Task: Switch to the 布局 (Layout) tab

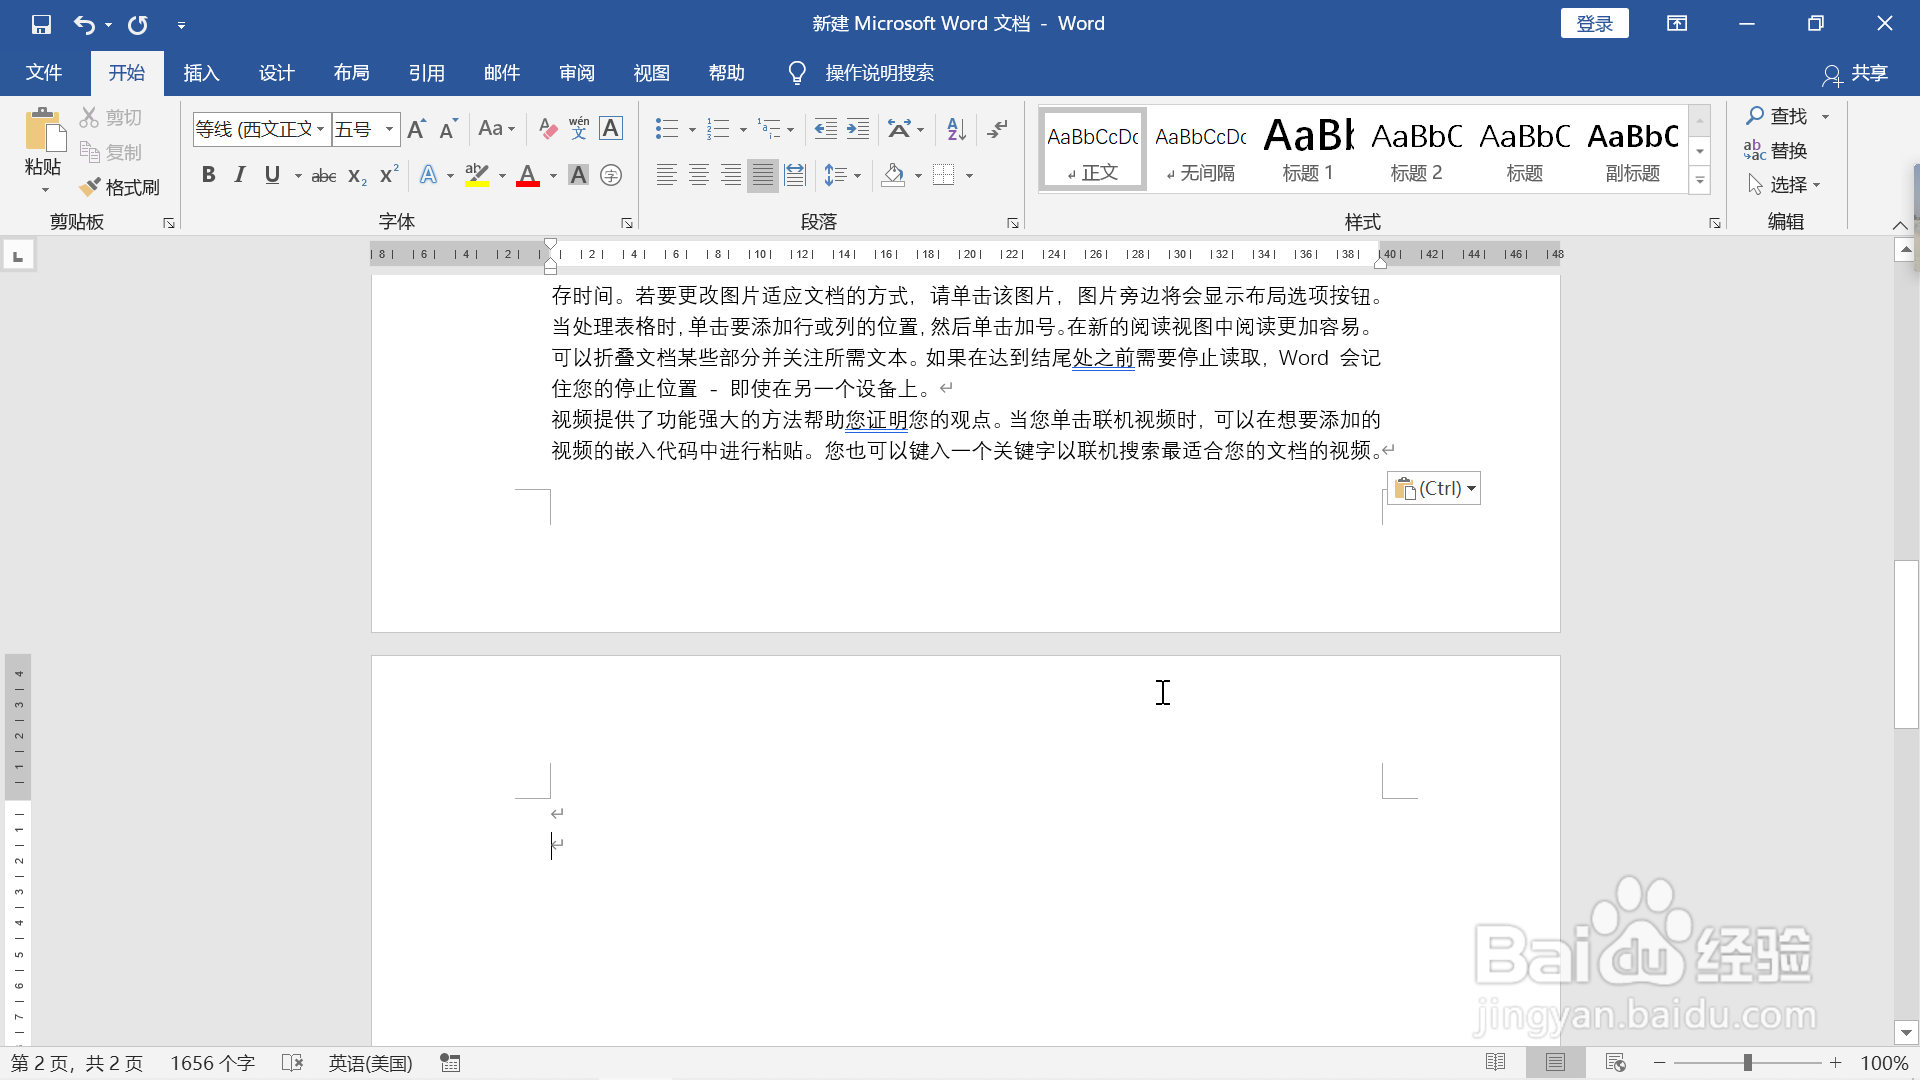Action: [x=351, y=73]
